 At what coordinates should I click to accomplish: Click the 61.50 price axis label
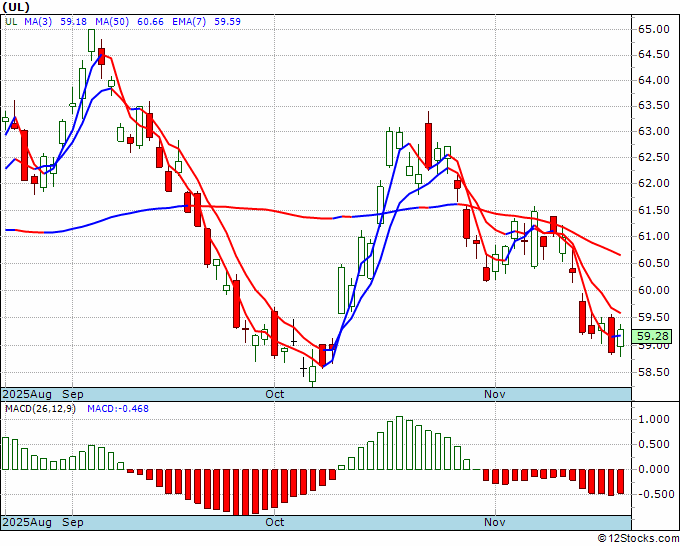654,210
